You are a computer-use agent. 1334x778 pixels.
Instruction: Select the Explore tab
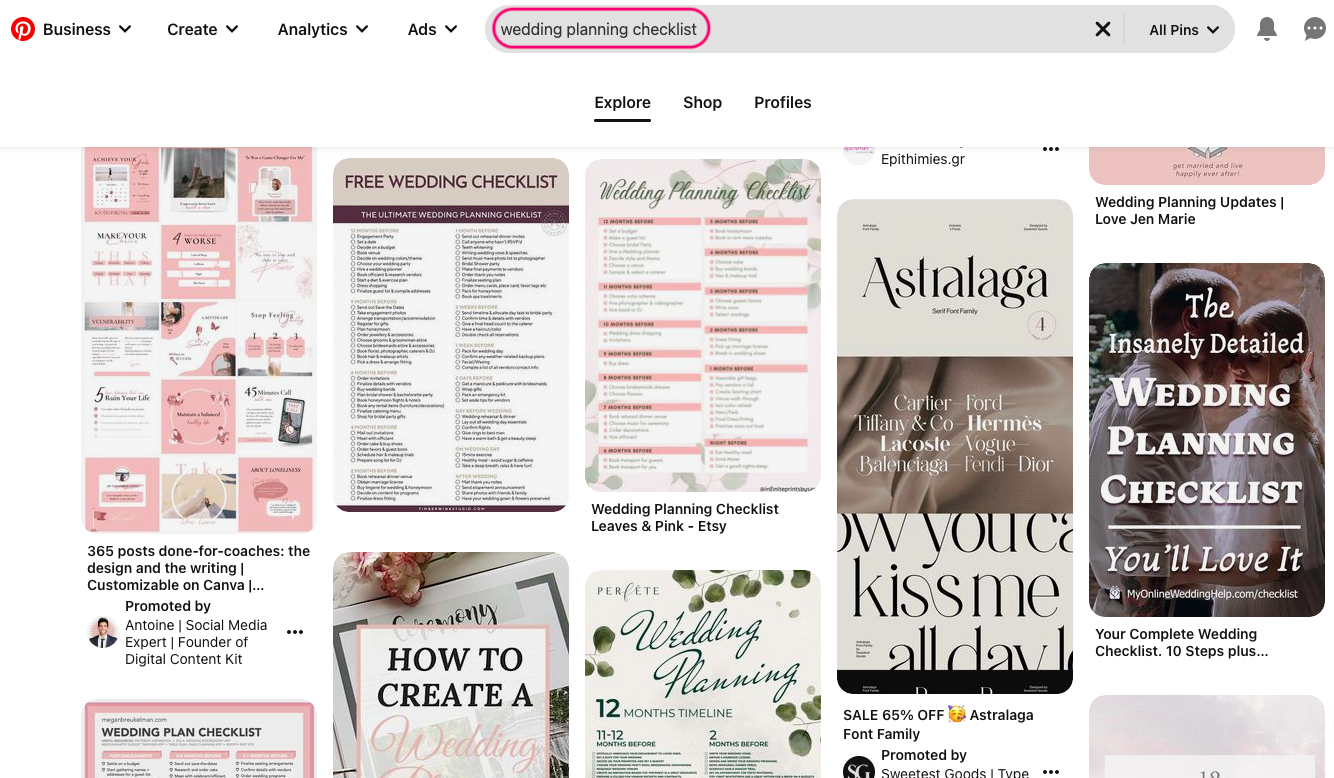tap(622, 102)
